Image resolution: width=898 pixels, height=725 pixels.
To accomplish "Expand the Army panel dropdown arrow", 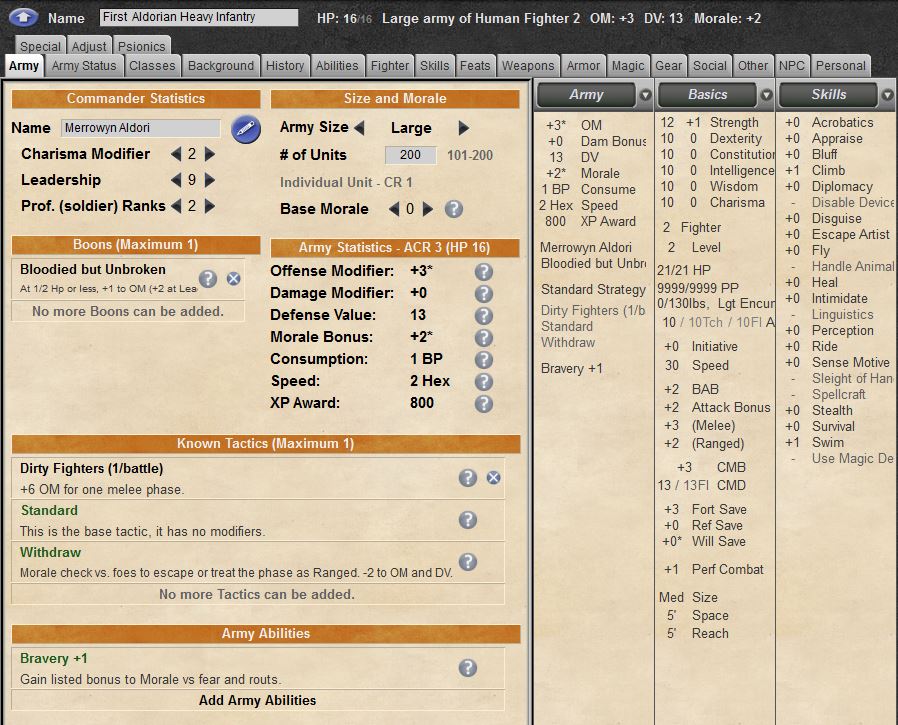I will tap(645, 95).
